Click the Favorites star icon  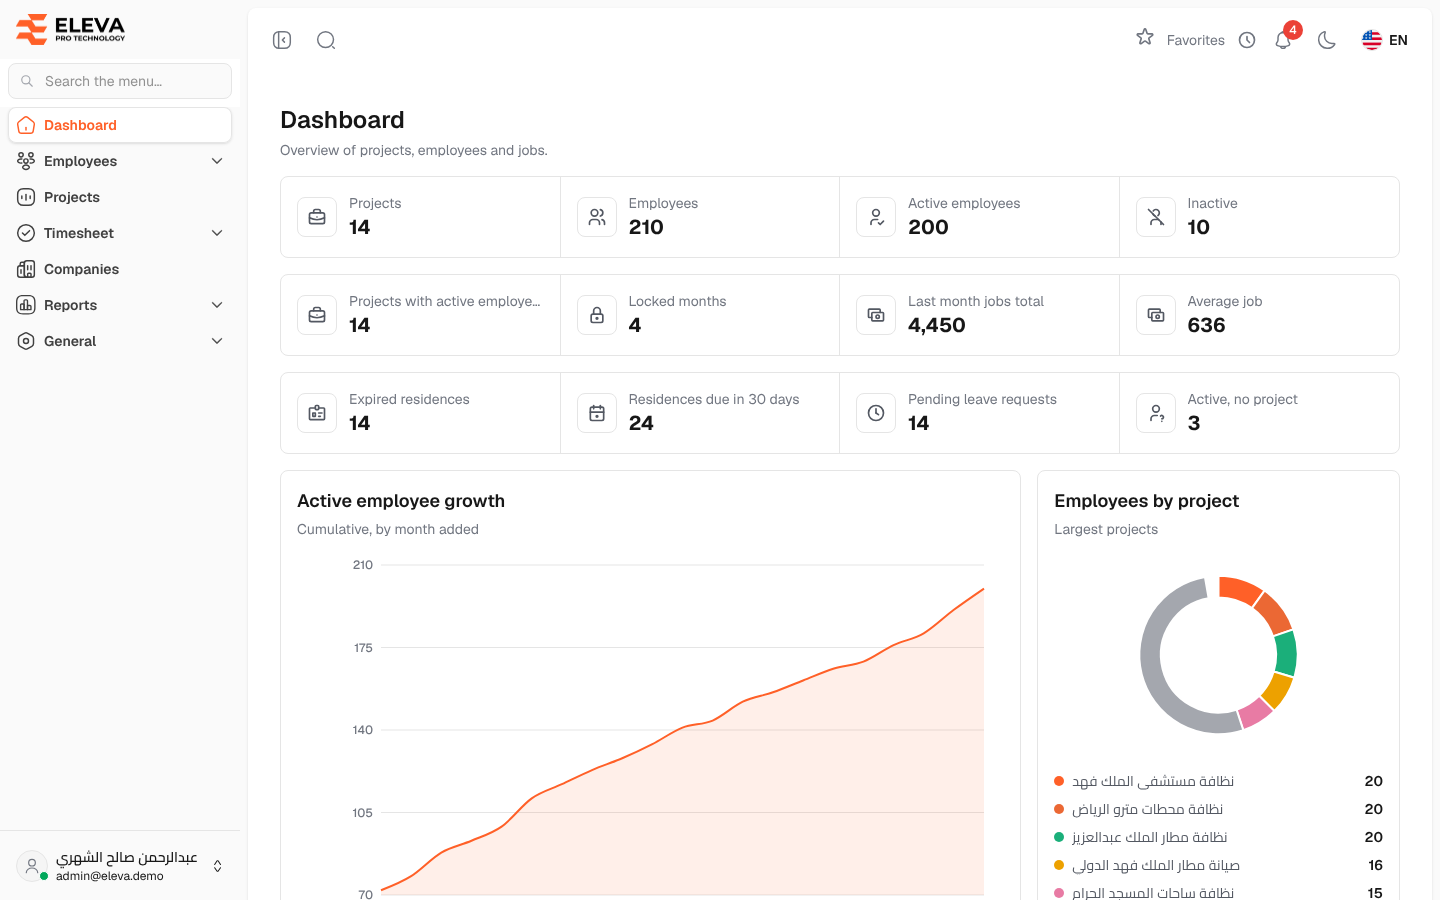pos(1145,38)
